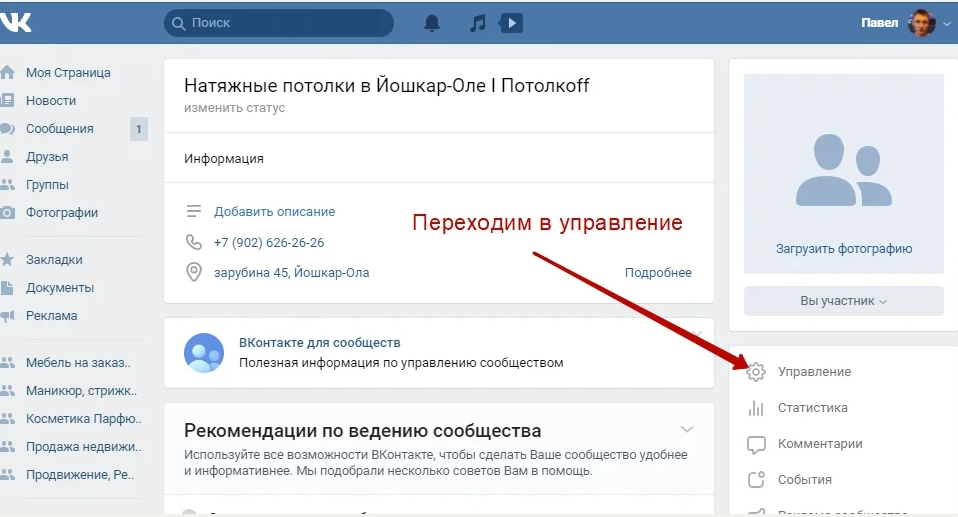Screen dimensions: 958x517
Task: Click the megaphone icon beside Реклама
Action: pos(7,316)
